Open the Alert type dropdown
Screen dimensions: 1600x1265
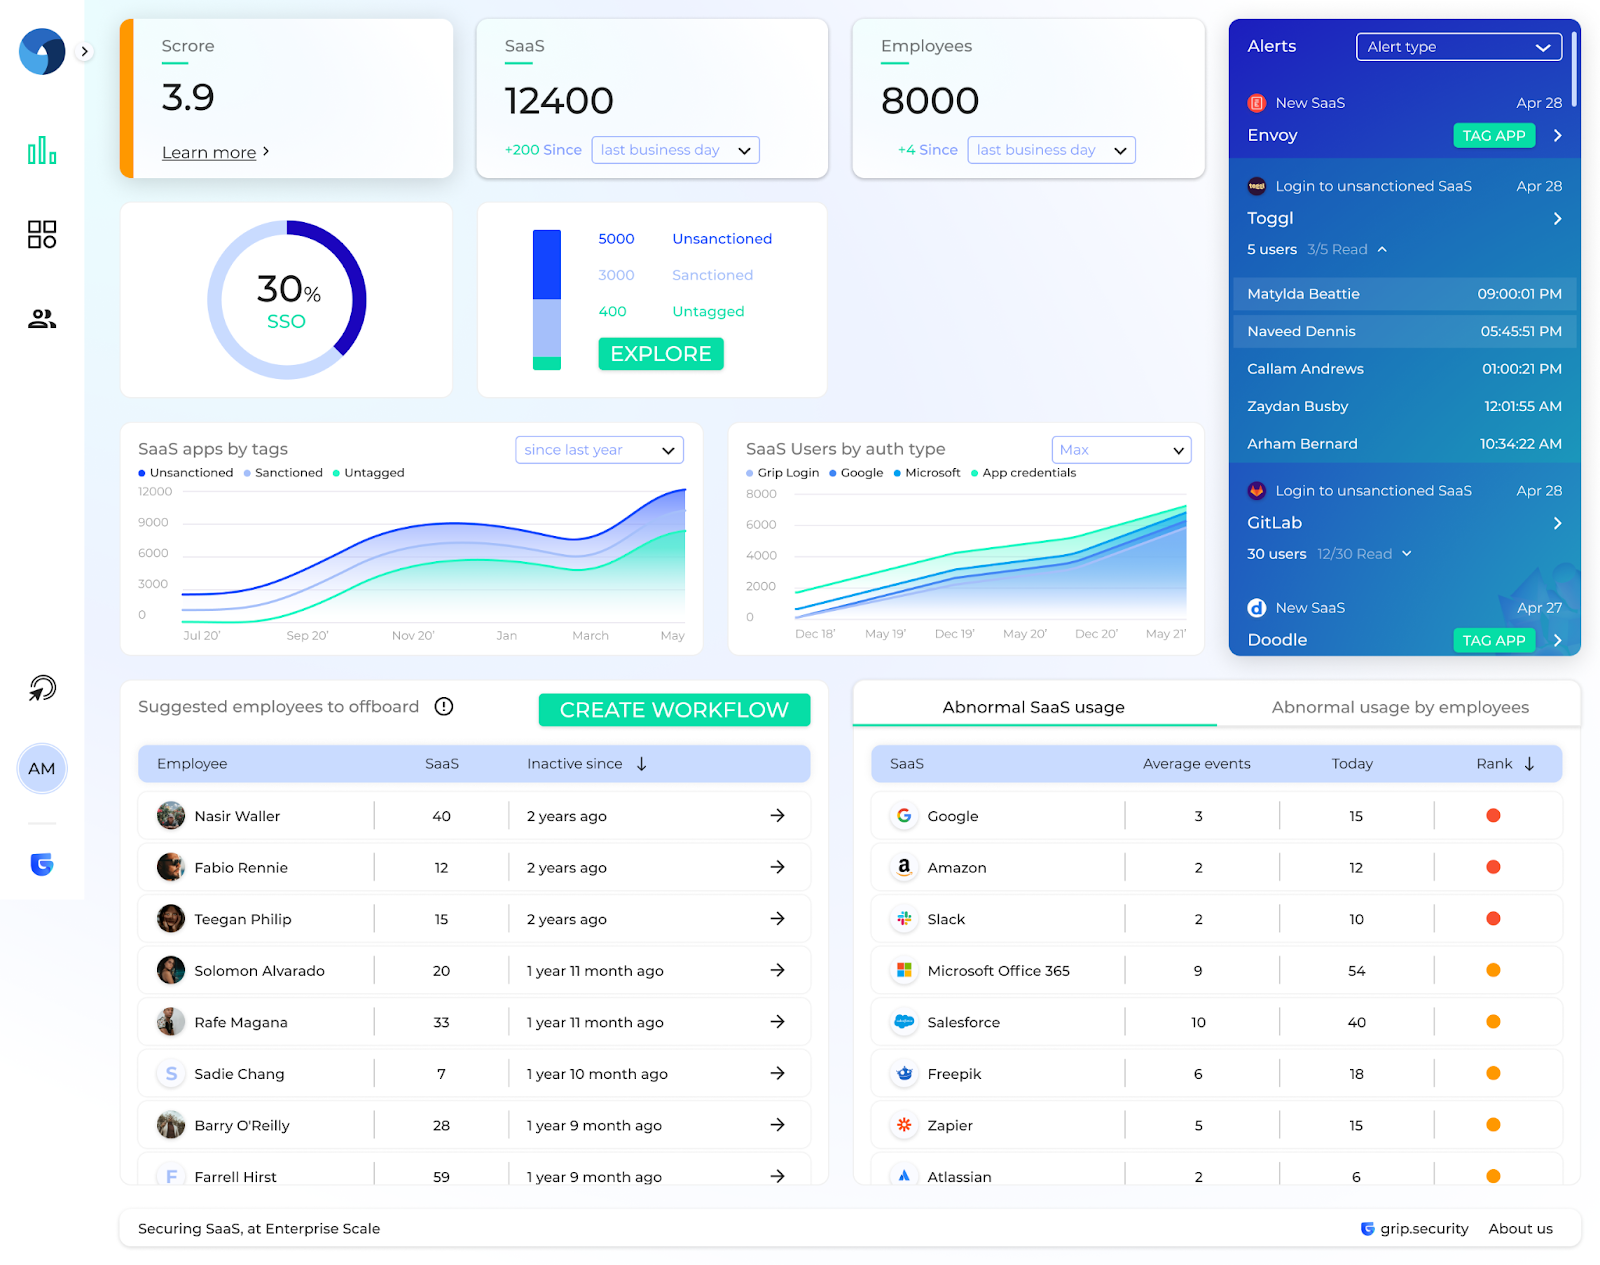pyautogui.click(x=1458, y=46)
